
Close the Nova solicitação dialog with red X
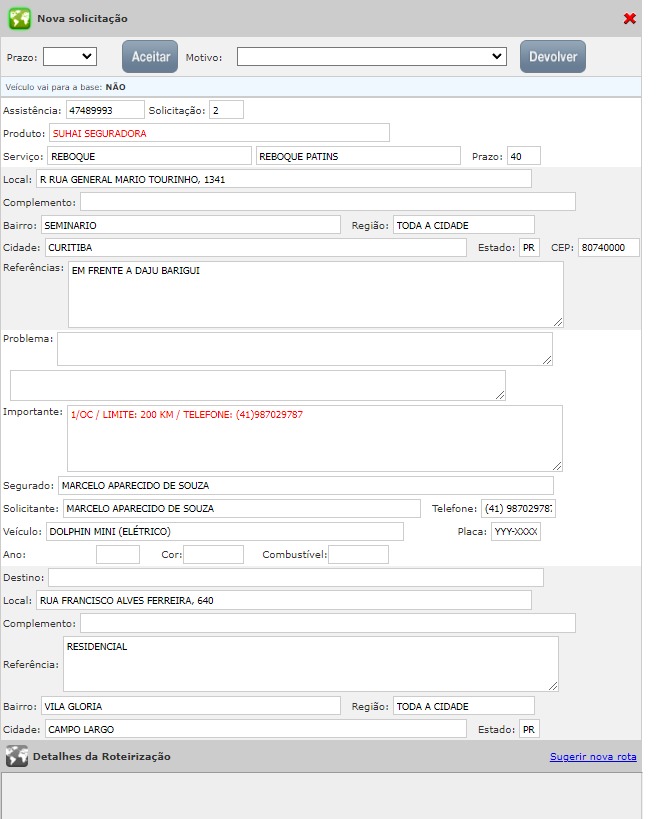[629, 19]
